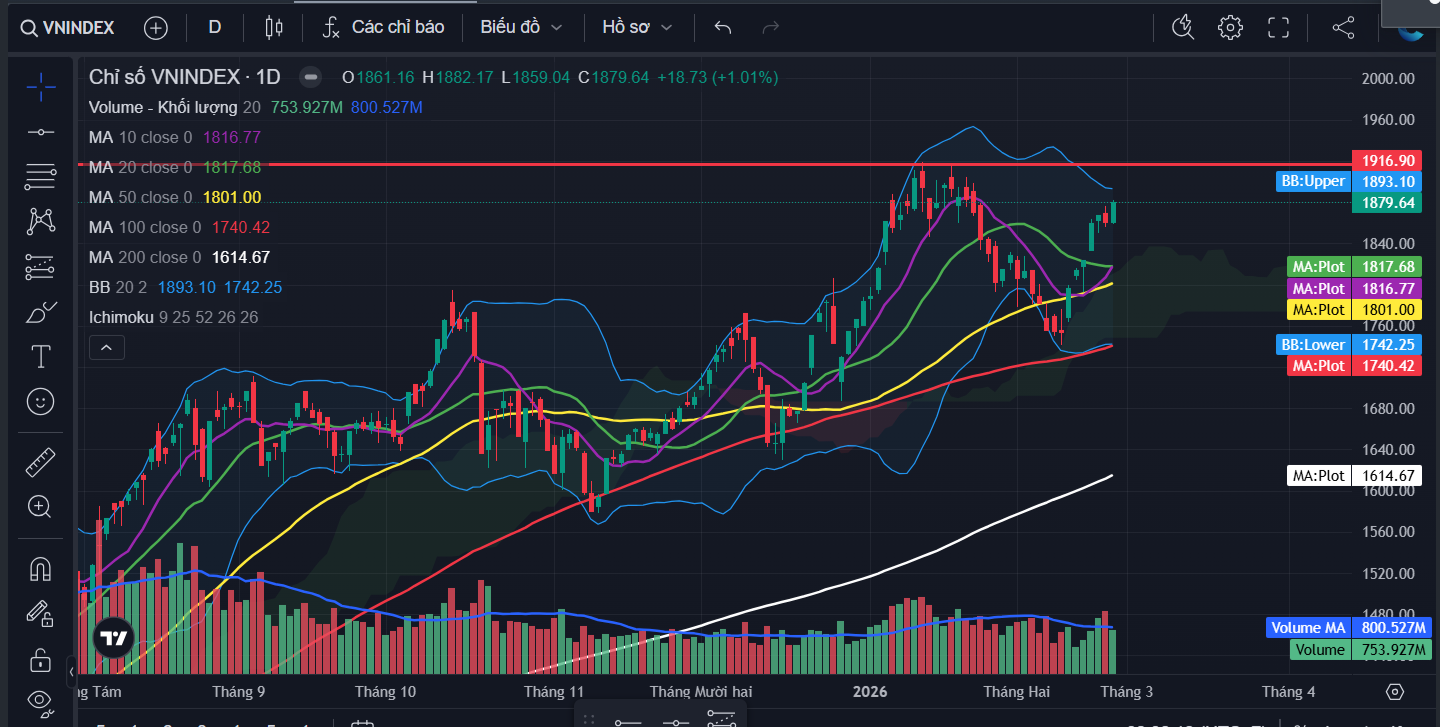1440x727 pixels.
Task: Open chart settings gear
Action: [1230, 27]
